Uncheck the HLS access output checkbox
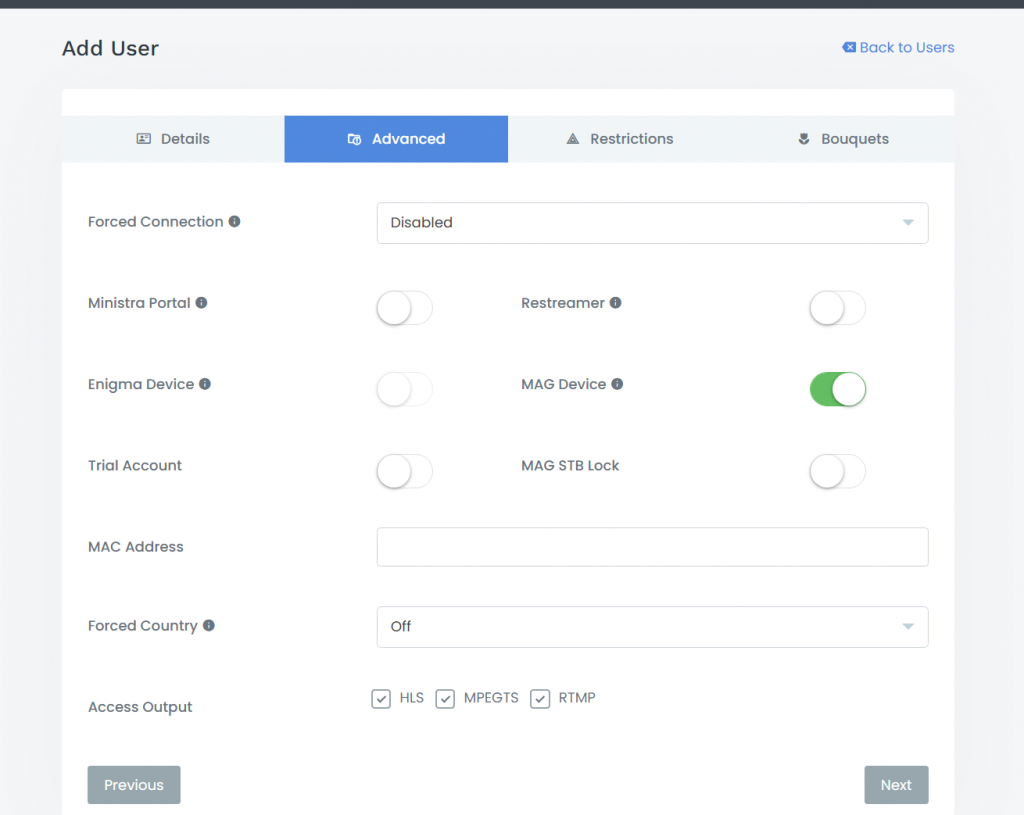This screenshot has width=1024, height=815. click(381, 699)
